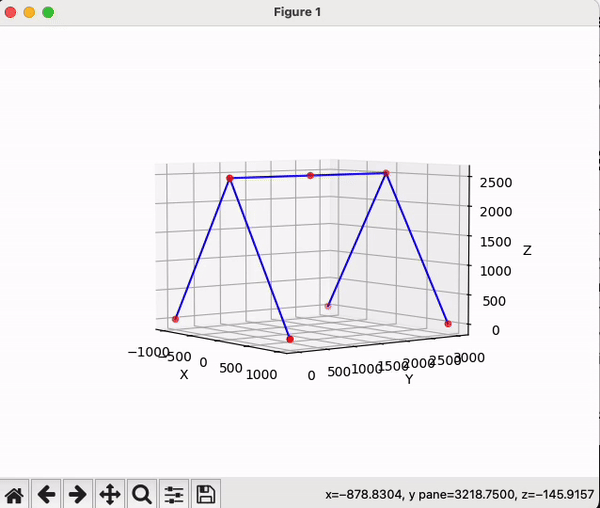This screenshot has width=600, height=508.
Task: Activate the Pan/move axes tool
Action: pos(110,494)
